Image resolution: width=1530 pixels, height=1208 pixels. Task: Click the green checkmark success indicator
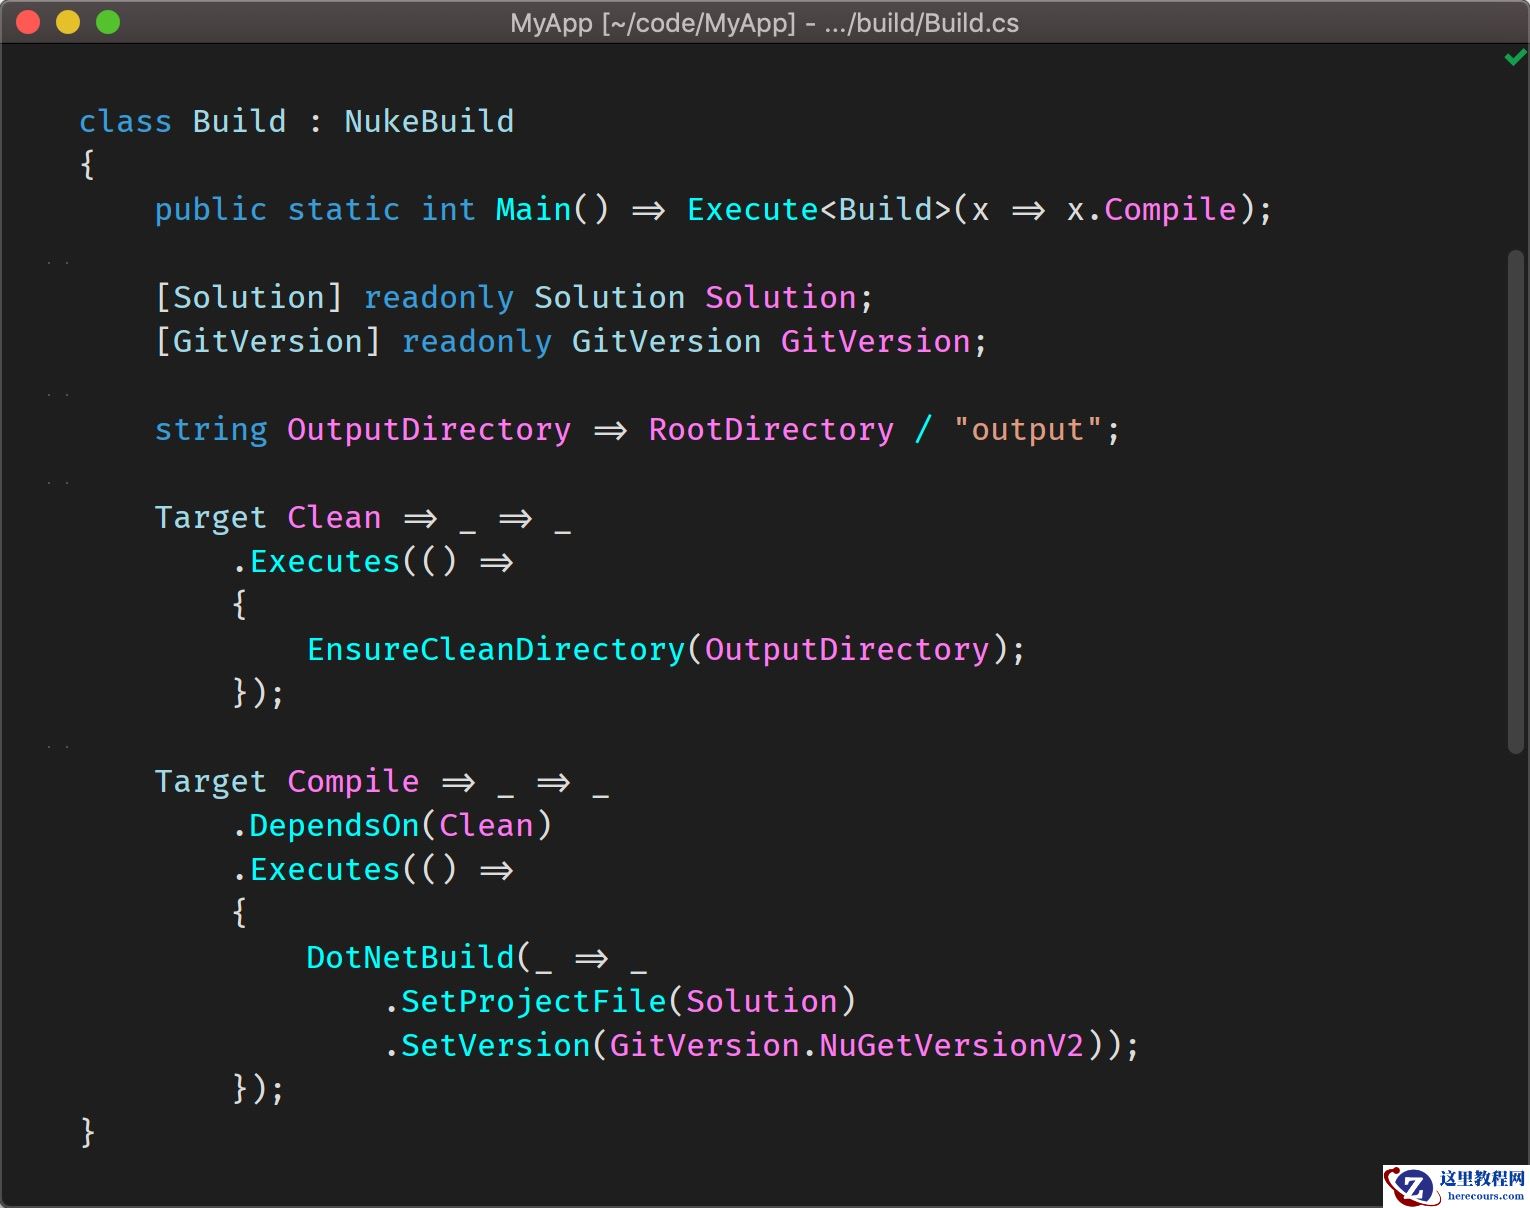point(1513,56)
